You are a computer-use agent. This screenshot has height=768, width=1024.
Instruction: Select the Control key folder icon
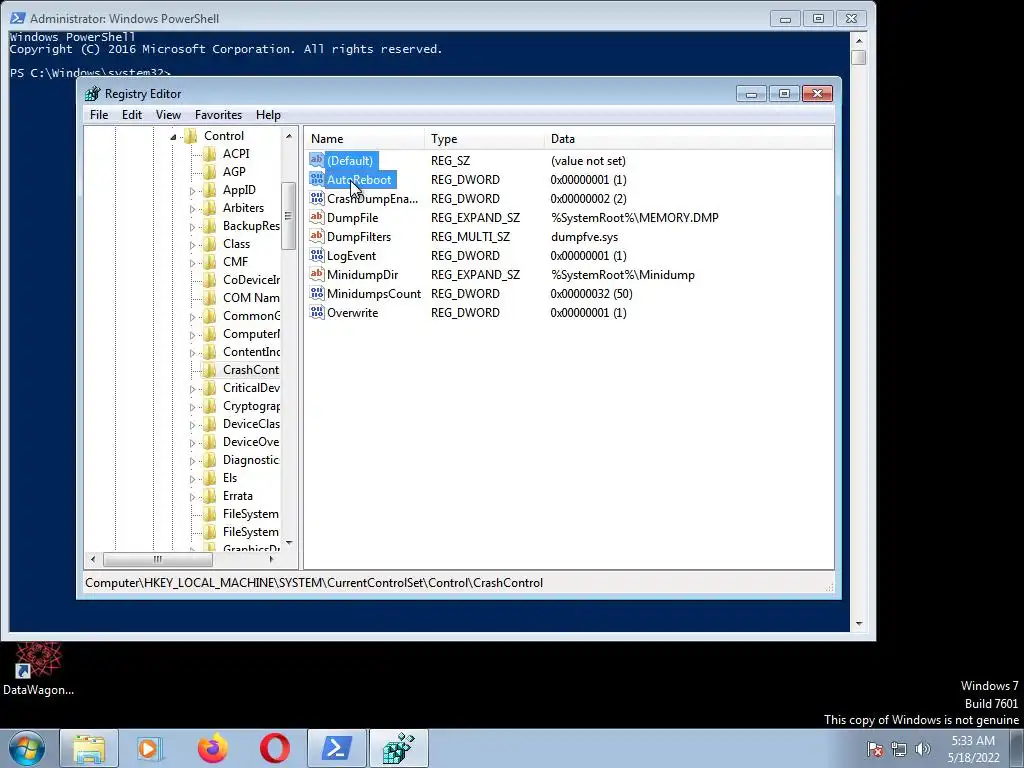191,136
